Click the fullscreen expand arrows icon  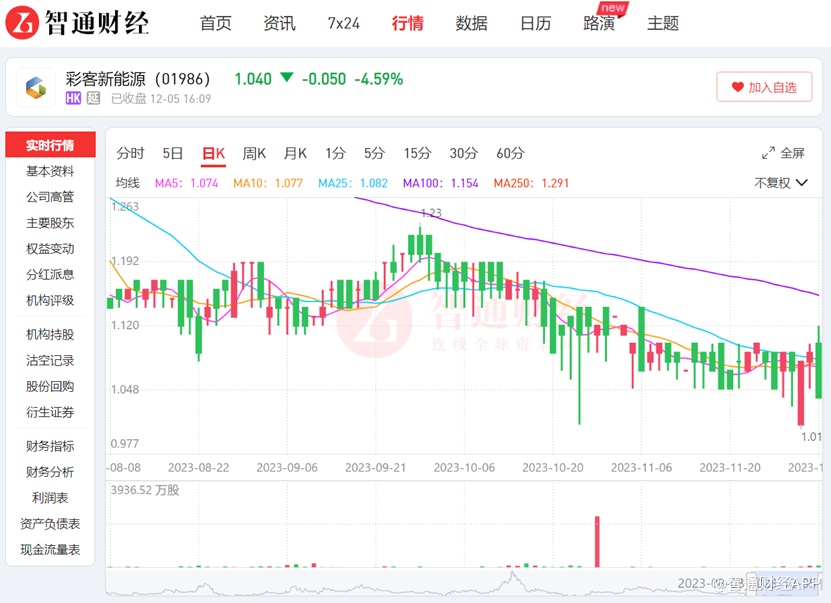768,153
